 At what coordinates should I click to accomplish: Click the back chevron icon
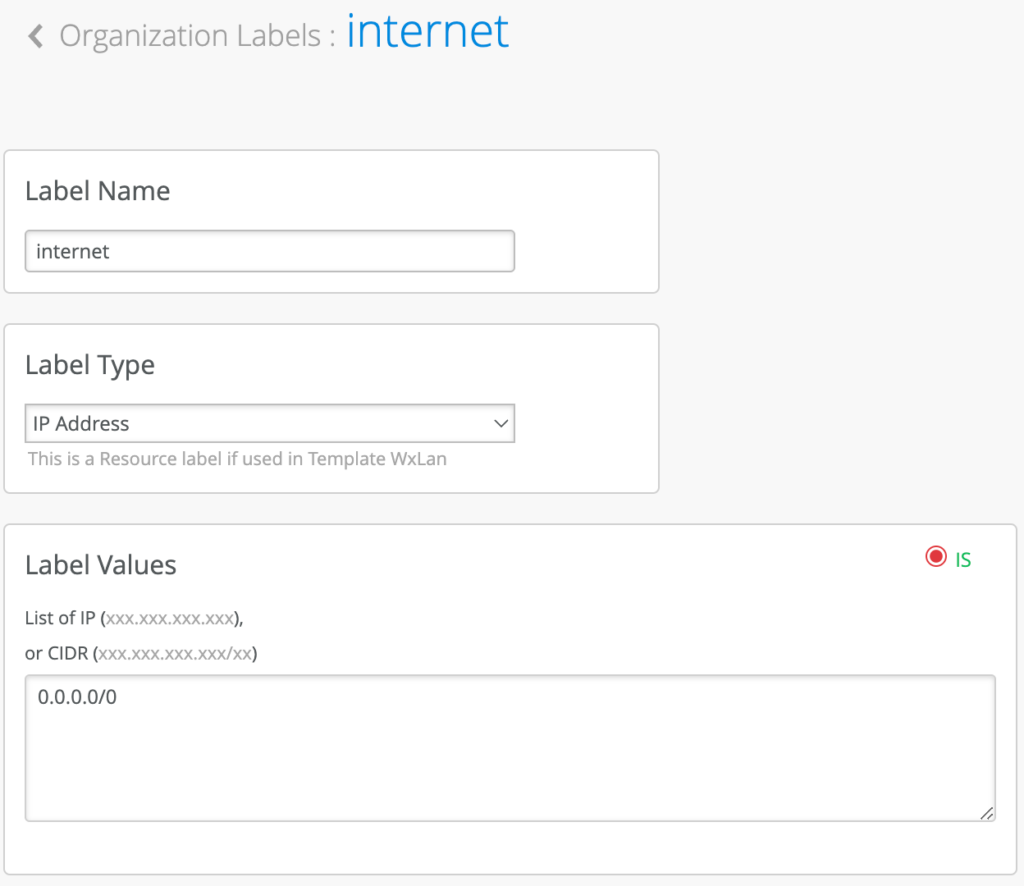[33, 34]
